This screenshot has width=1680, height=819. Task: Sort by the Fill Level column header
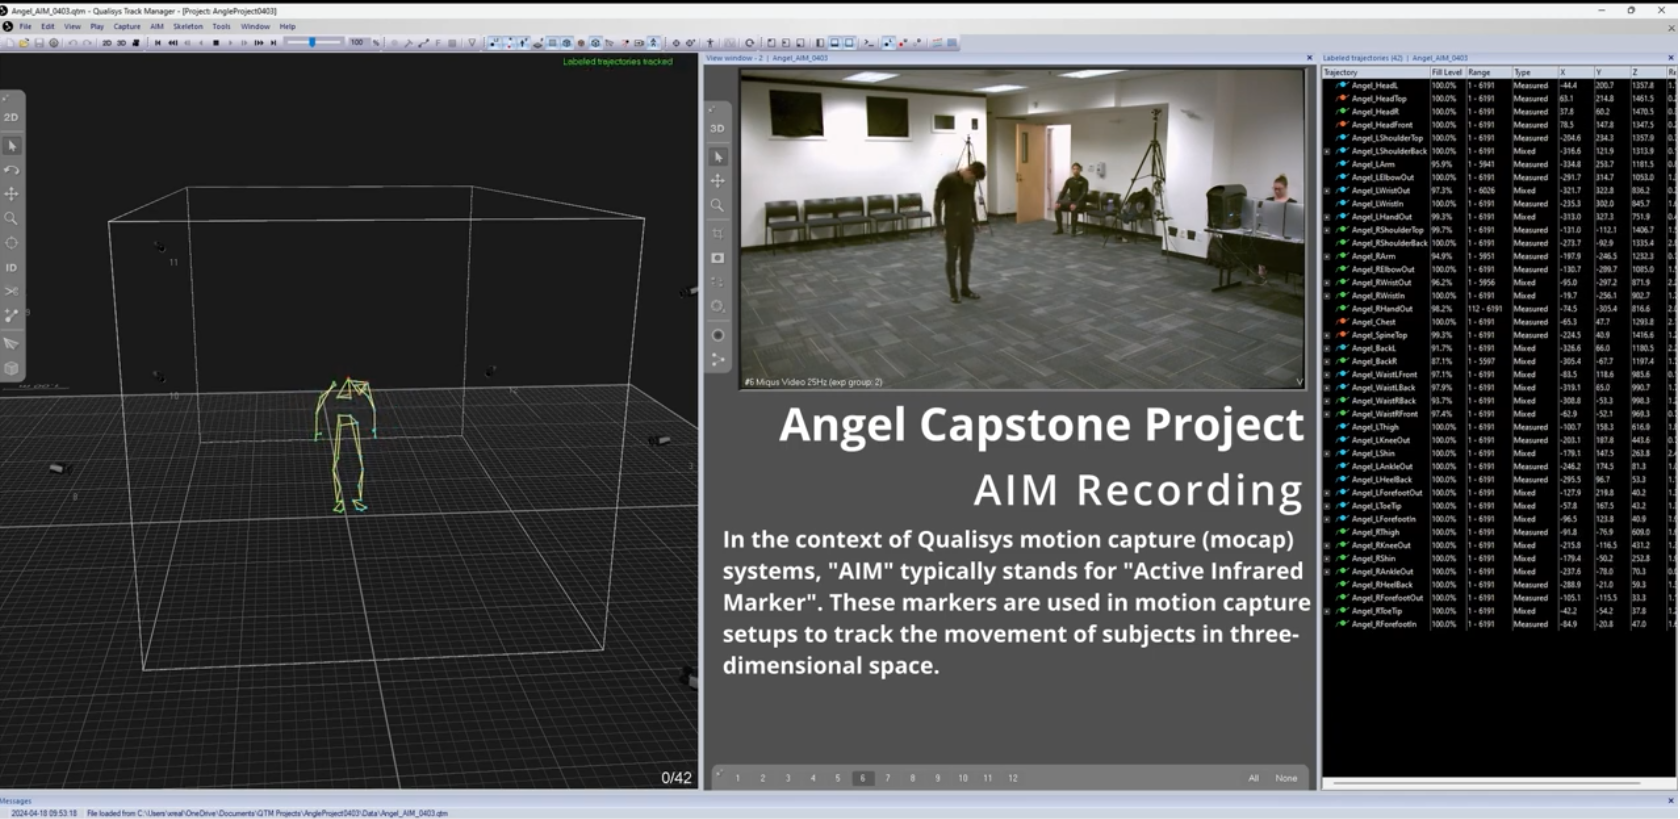point(1446,72)
